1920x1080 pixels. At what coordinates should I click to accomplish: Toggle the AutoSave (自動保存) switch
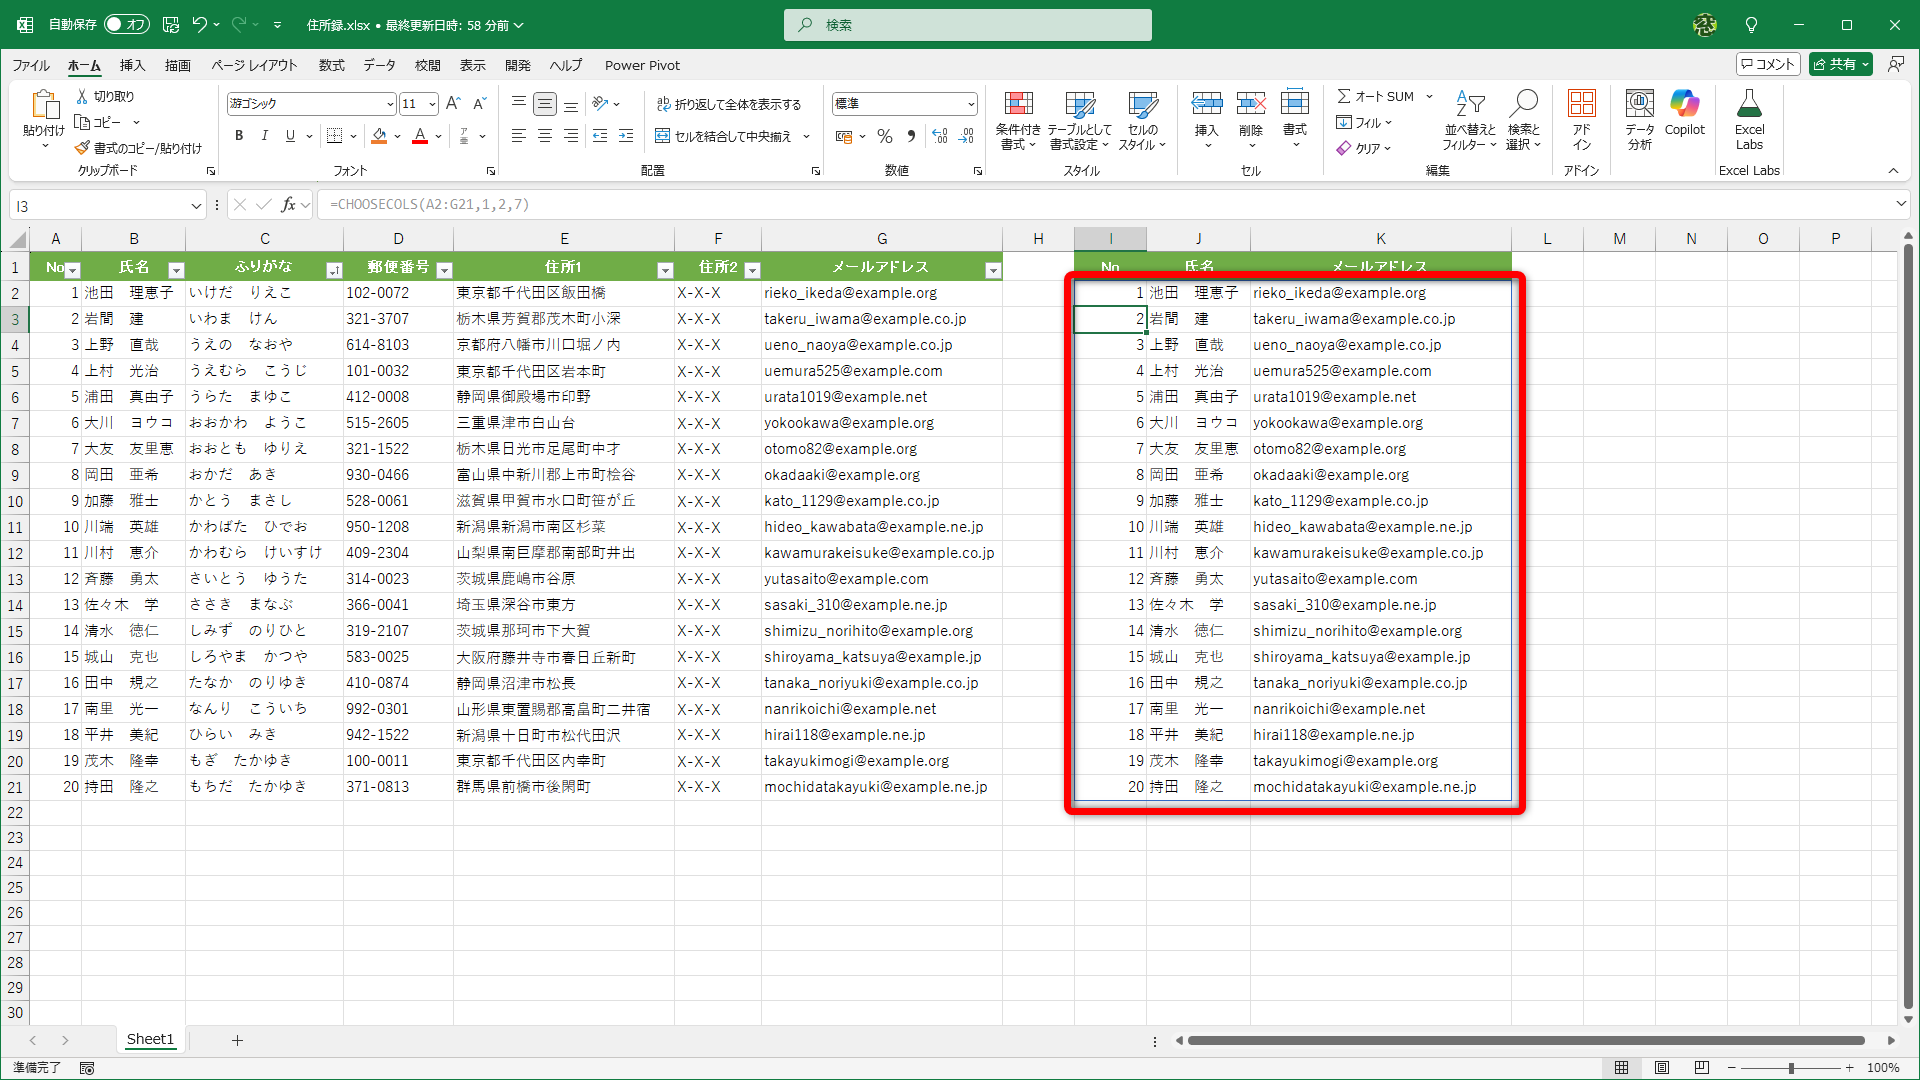pyautogui.click(x=127, y=24)
